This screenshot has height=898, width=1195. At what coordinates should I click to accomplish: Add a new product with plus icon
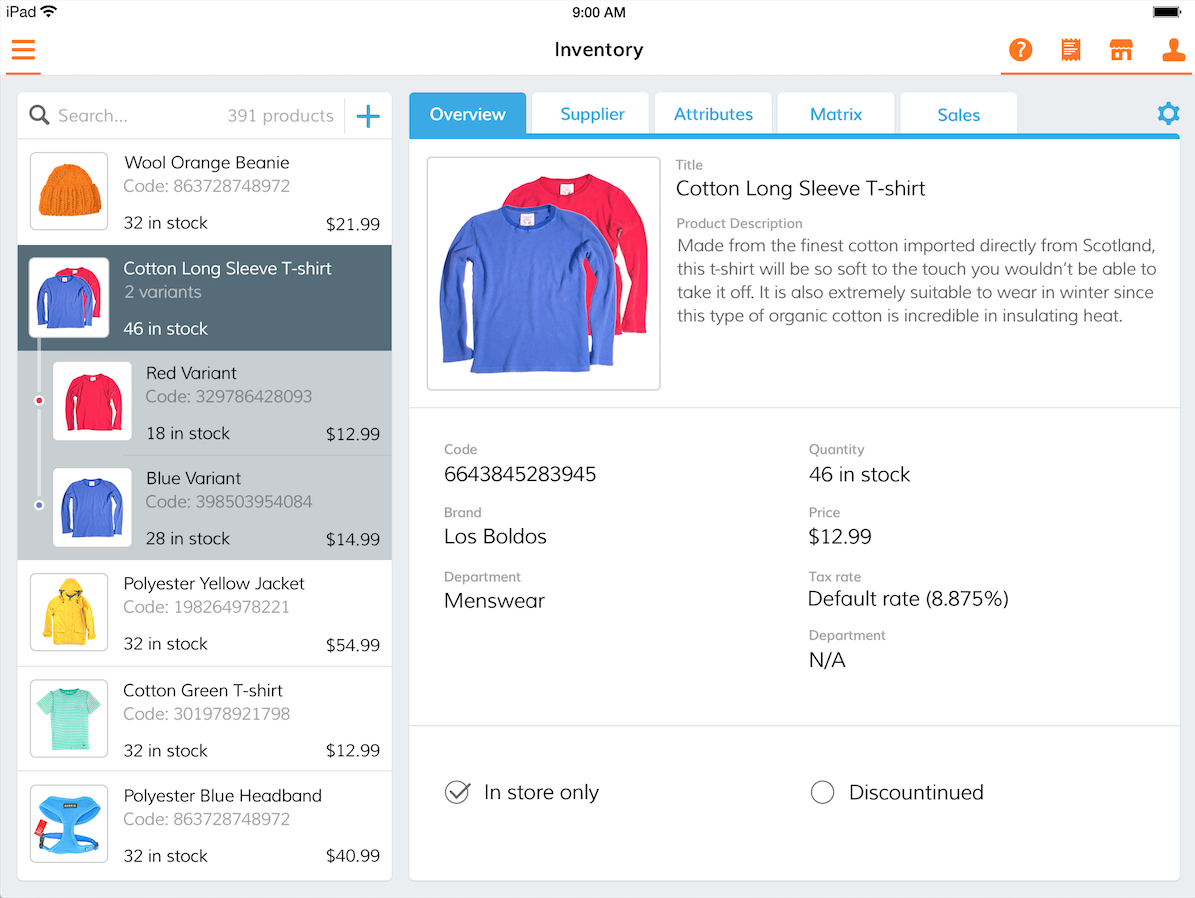[368, 116]
